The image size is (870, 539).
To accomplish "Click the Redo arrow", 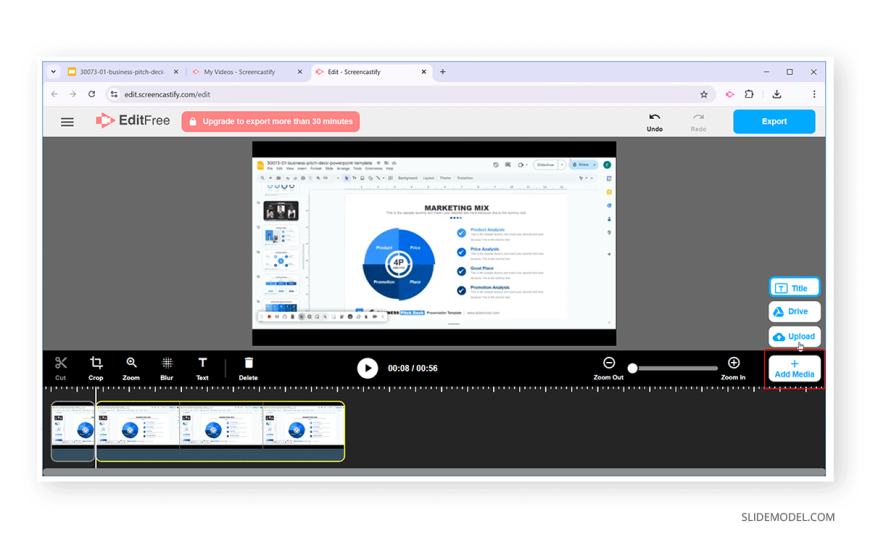I will tap(698, 122).
